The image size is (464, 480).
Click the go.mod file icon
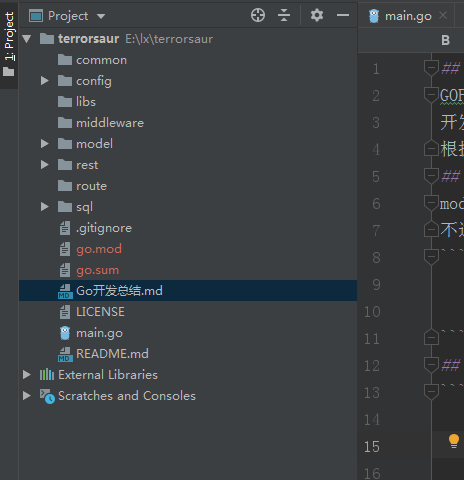(65, 249)
